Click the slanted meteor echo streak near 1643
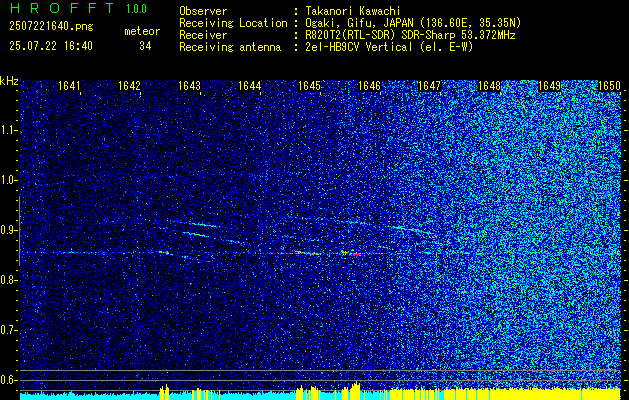Viewport: 629px width, 400px height. [196, 234]
